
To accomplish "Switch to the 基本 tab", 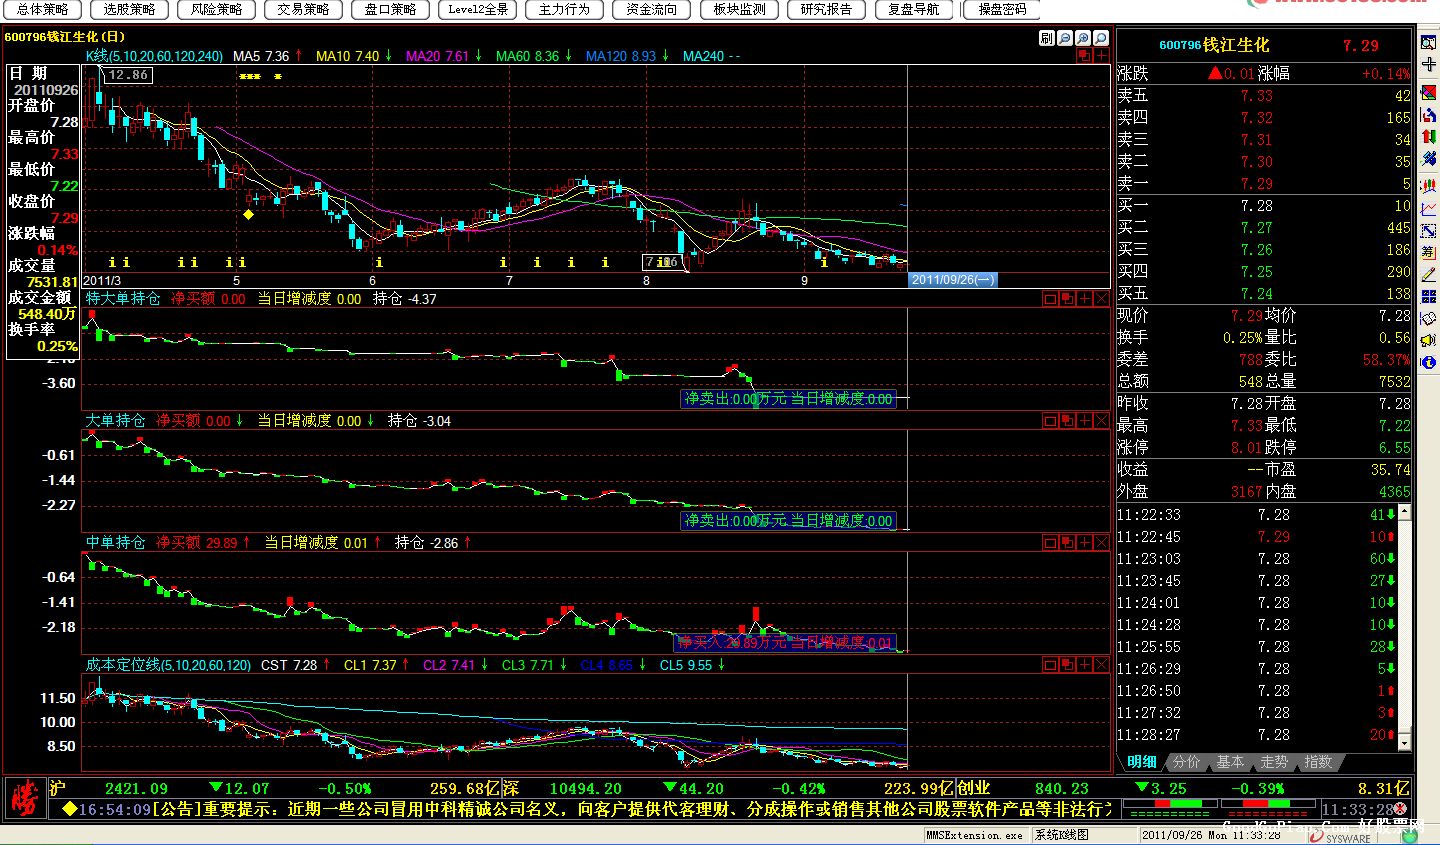I will coord(1230,762).
